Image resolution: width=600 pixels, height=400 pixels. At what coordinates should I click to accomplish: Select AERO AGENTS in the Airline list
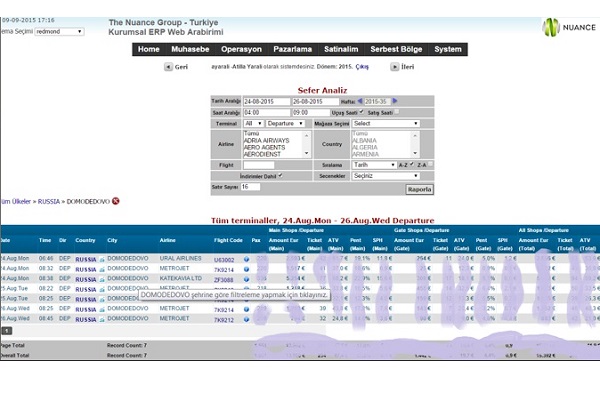click(264, 147)
